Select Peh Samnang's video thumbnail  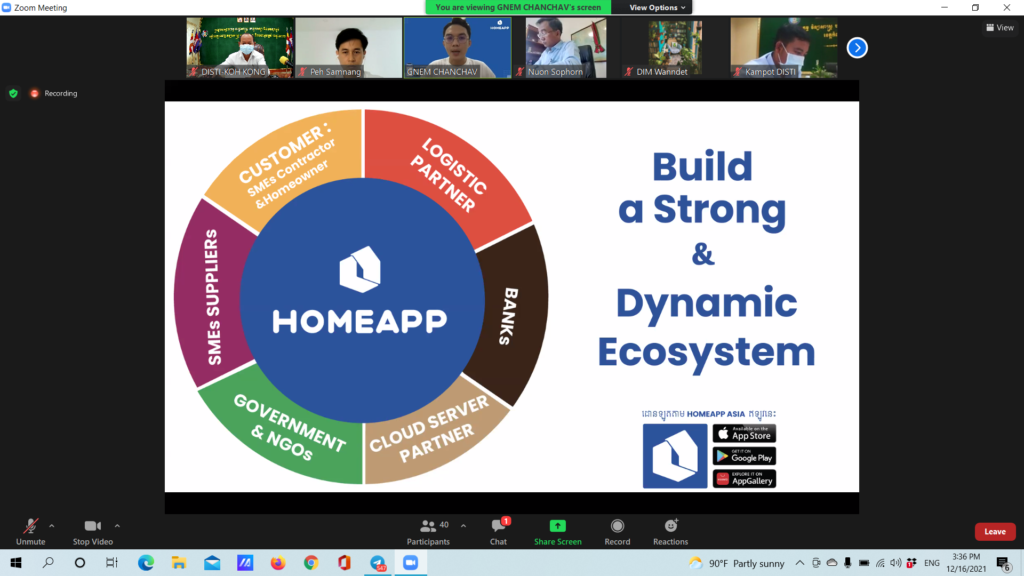tap(348, 47)
